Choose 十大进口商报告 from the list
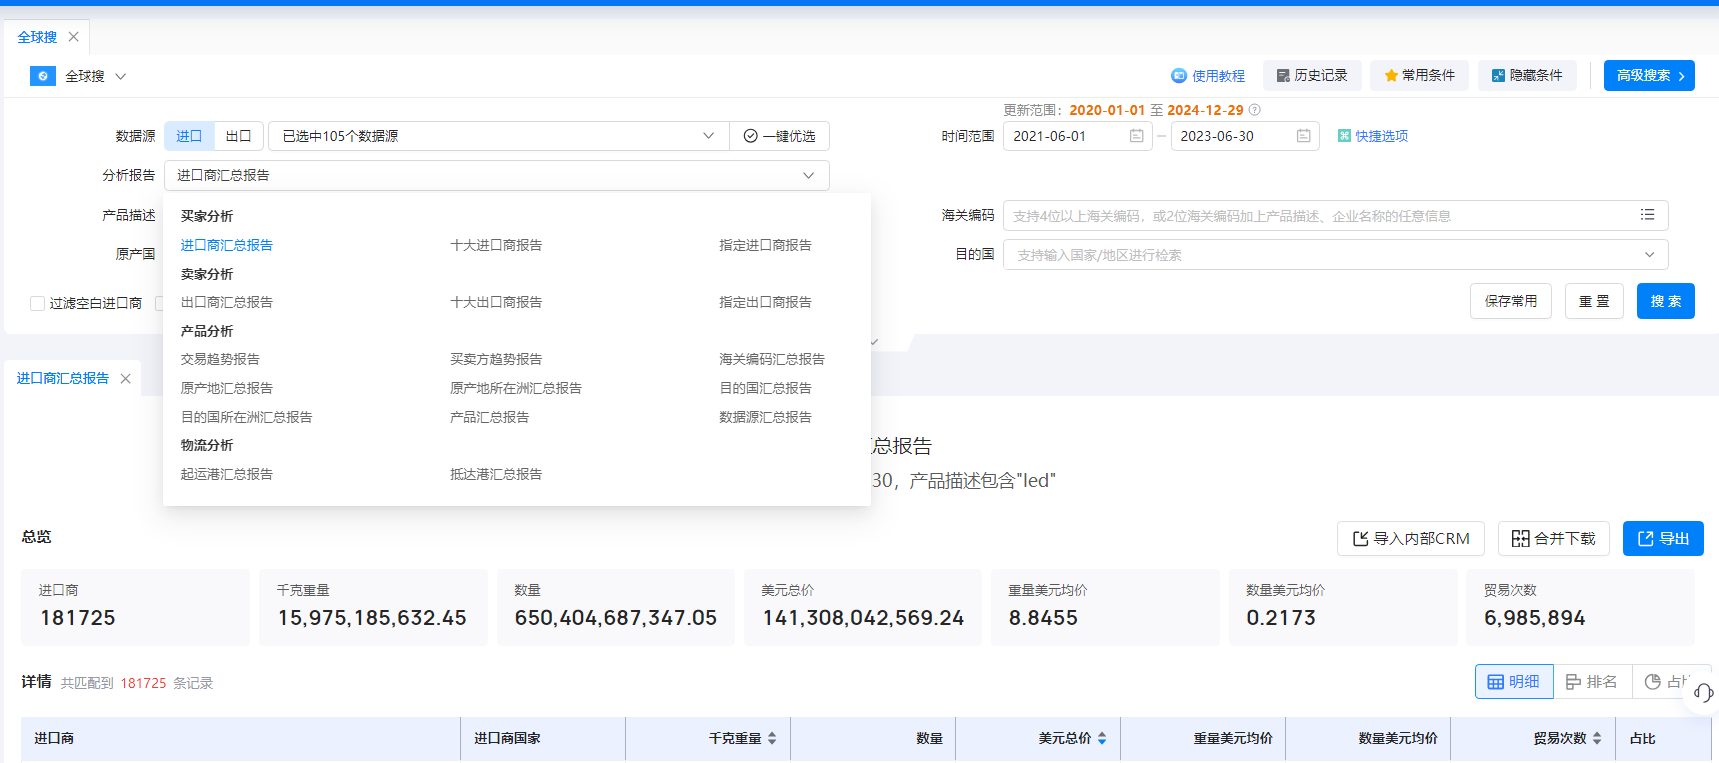 (x=496, y=245)
